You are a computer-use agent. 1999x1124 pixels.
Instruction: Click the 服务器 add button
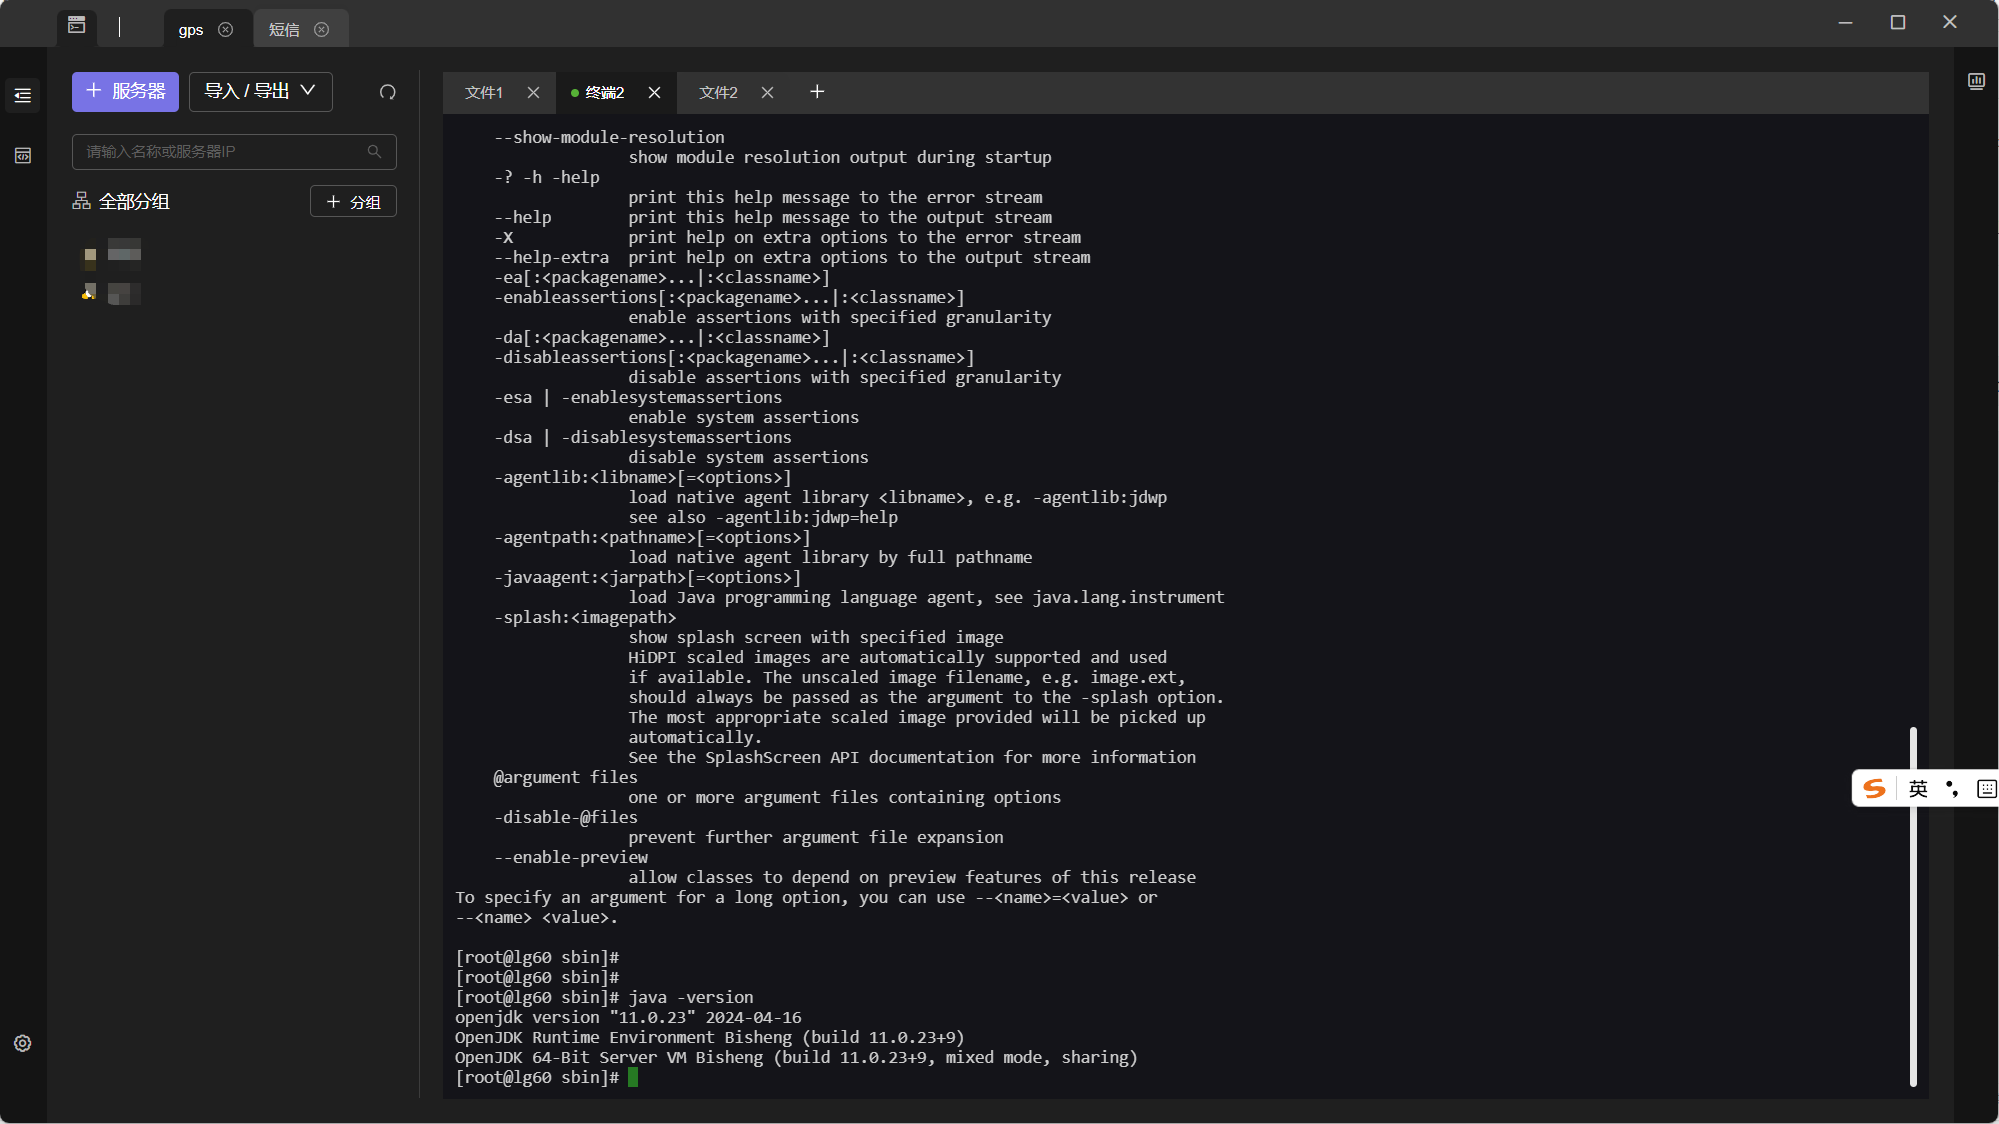[x=125, y=92]
